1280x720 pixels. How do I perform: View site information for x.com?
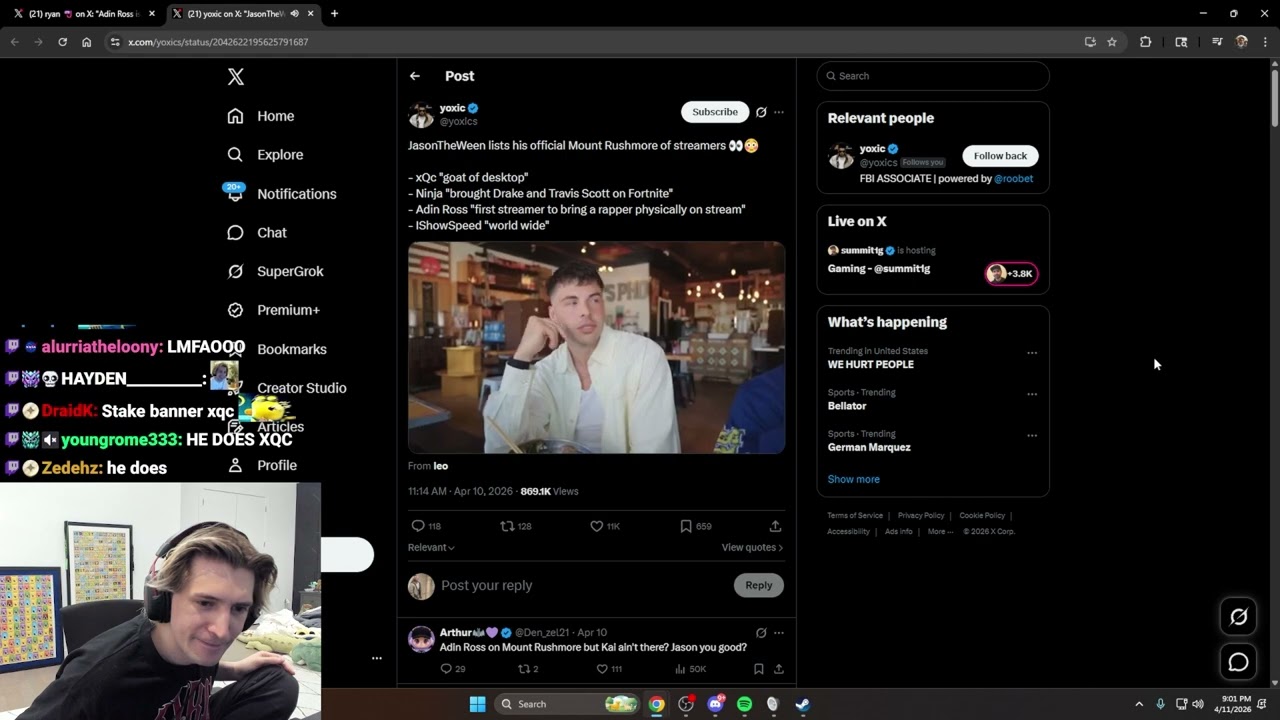[x=115, y=42]
